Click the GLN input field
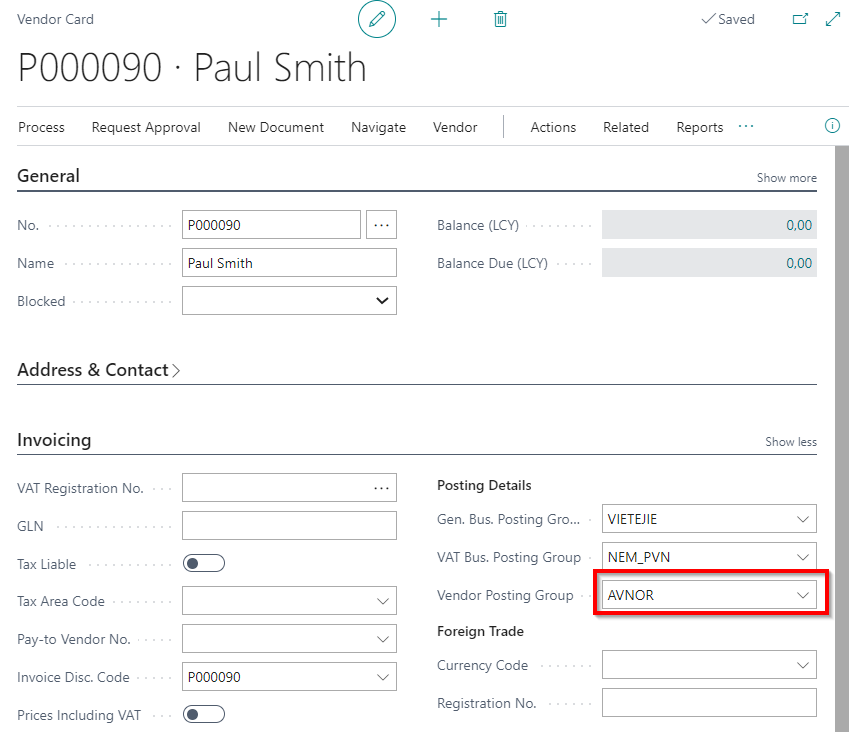Screen dimensions: 855x732 pos(289,526)
